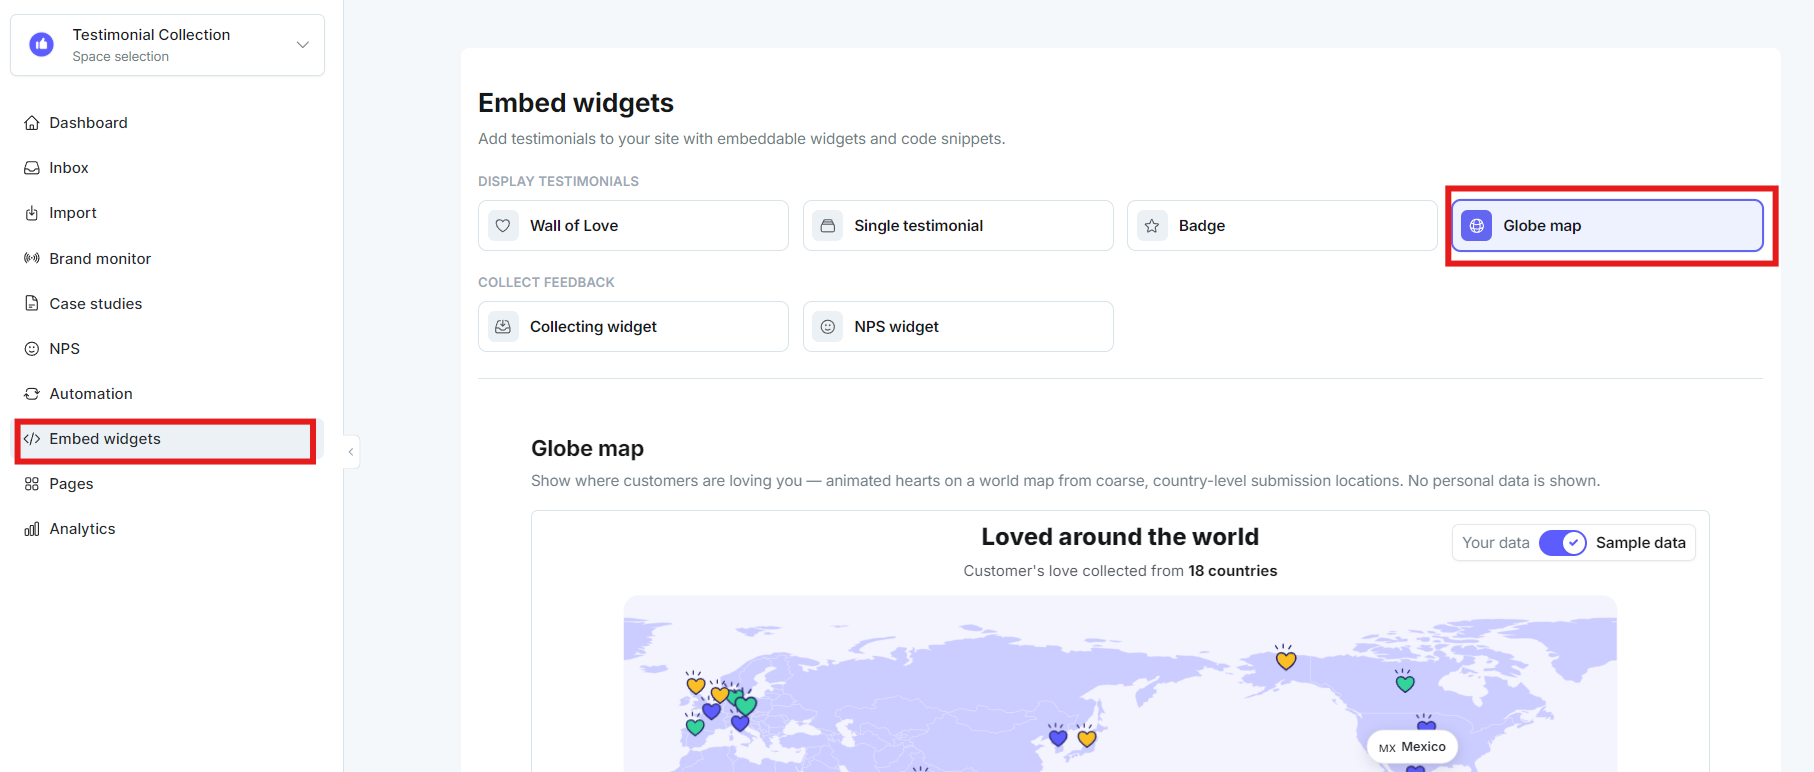Choose the NPS widget option
Screen dimensions: 1814x772
click(958, 327)
